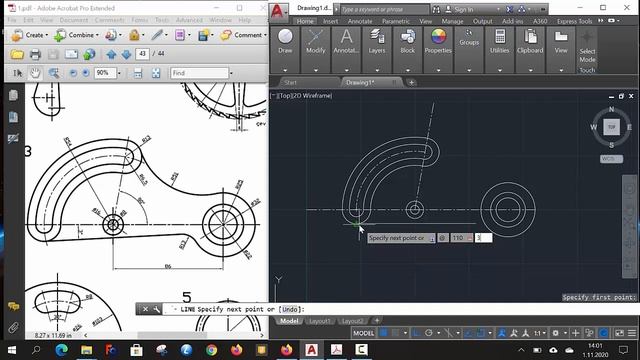Click the Undo option in the command line
The width and height of the screenshot is (640, 360).
point(290,309)
